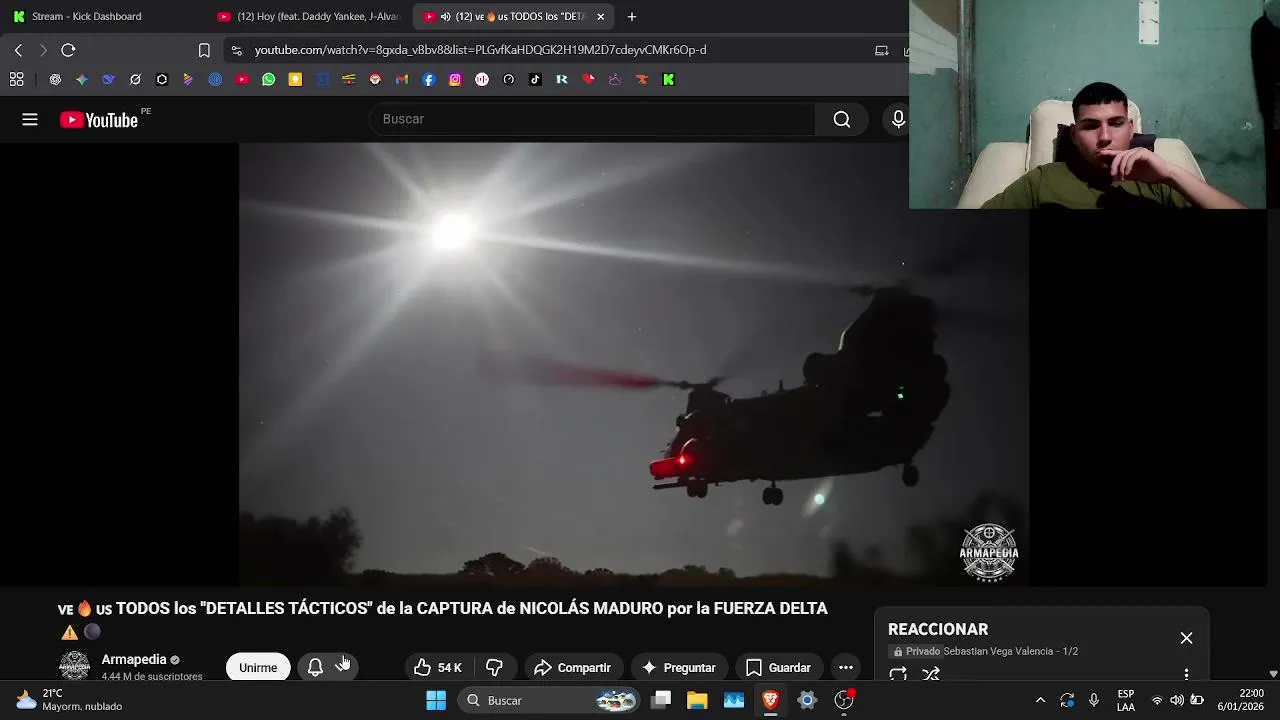
Task: Open the site settings icon next to the URL
Action: [x=236, y=50]
